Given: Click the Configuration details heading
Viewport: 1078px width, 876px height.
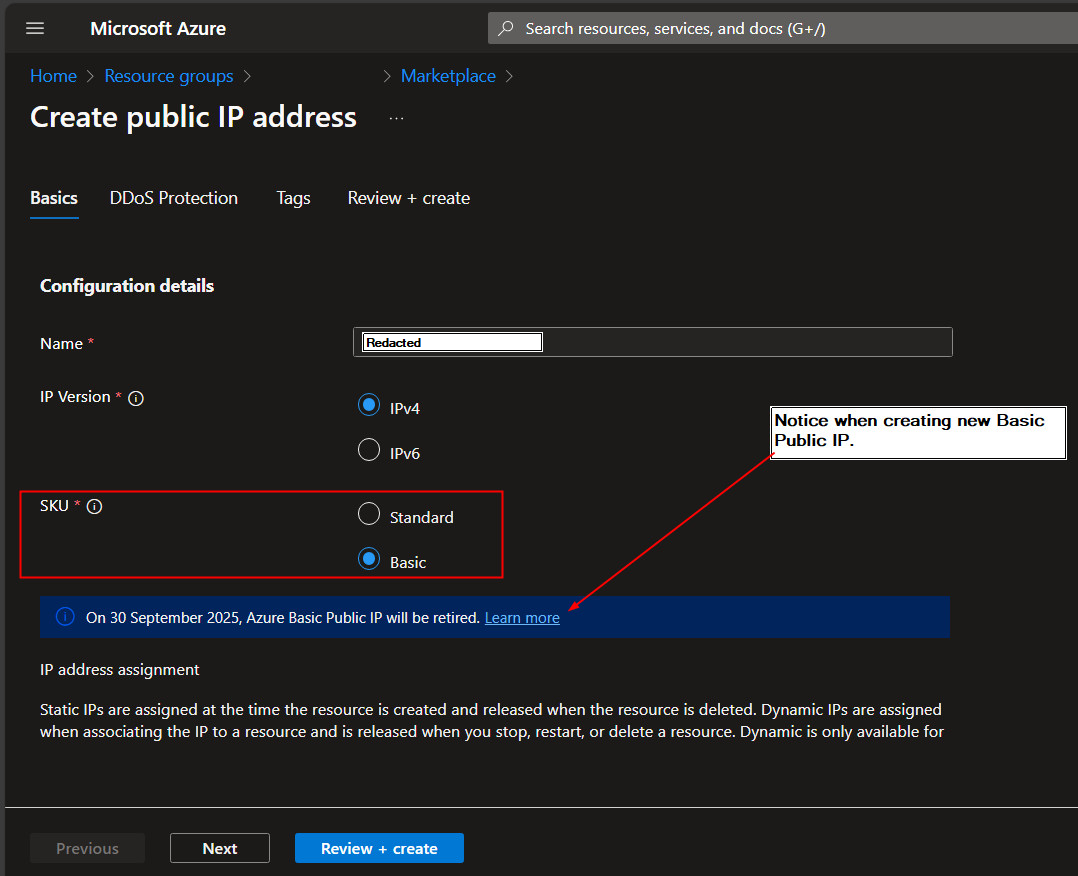Looking at the screenshot, I should coord(127,286).
